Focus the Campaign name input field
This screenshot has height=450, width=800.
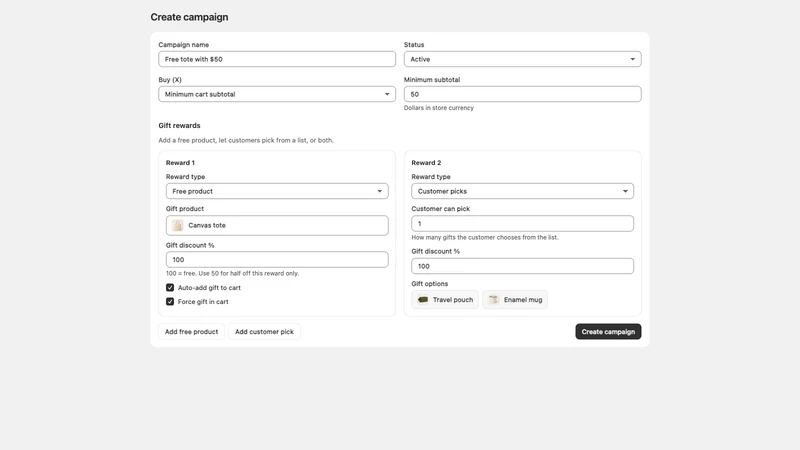pos(277,59)
